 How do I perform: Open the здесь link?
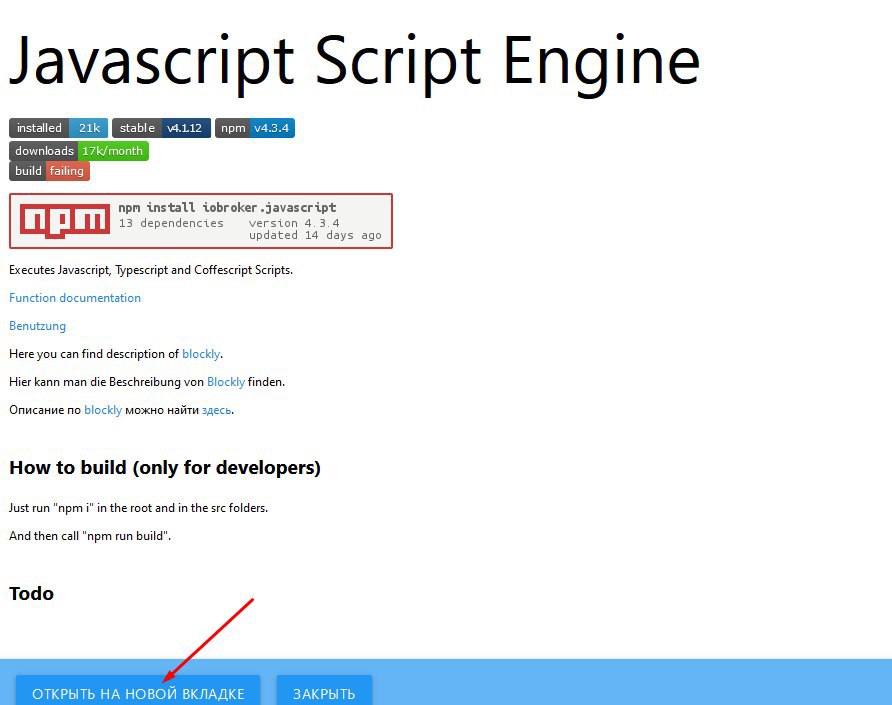(217, 410)
